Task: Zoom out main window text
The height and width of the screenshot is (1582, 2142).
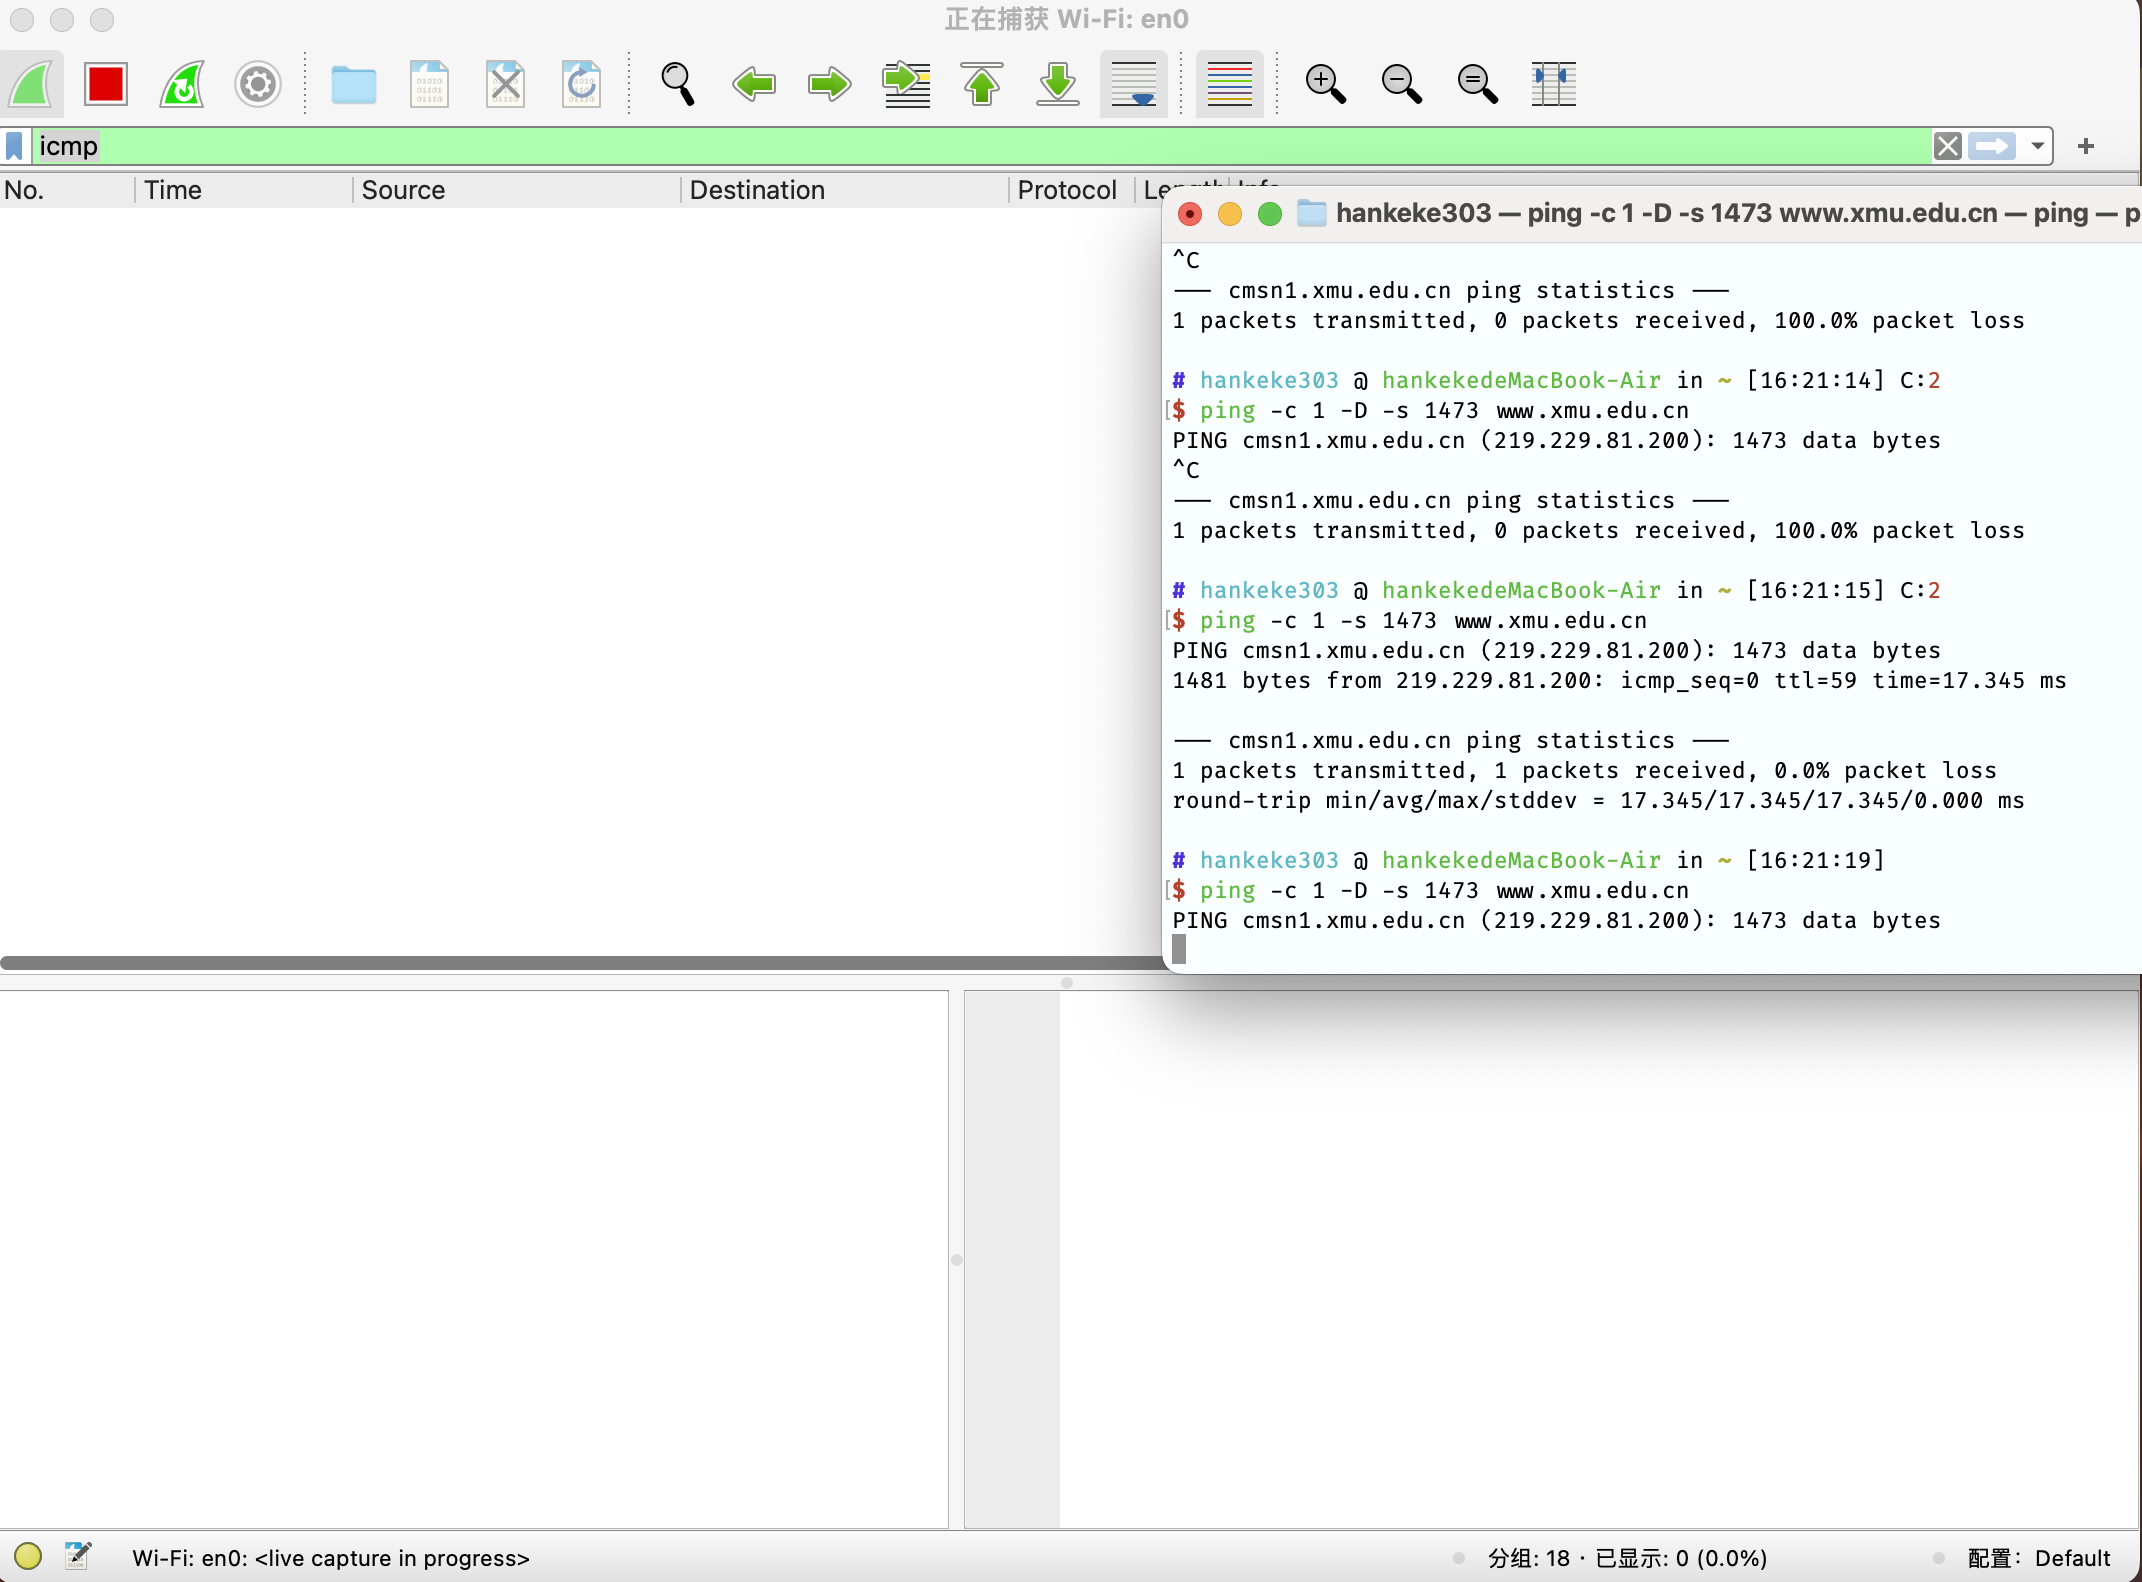Action: [1402, 84]
